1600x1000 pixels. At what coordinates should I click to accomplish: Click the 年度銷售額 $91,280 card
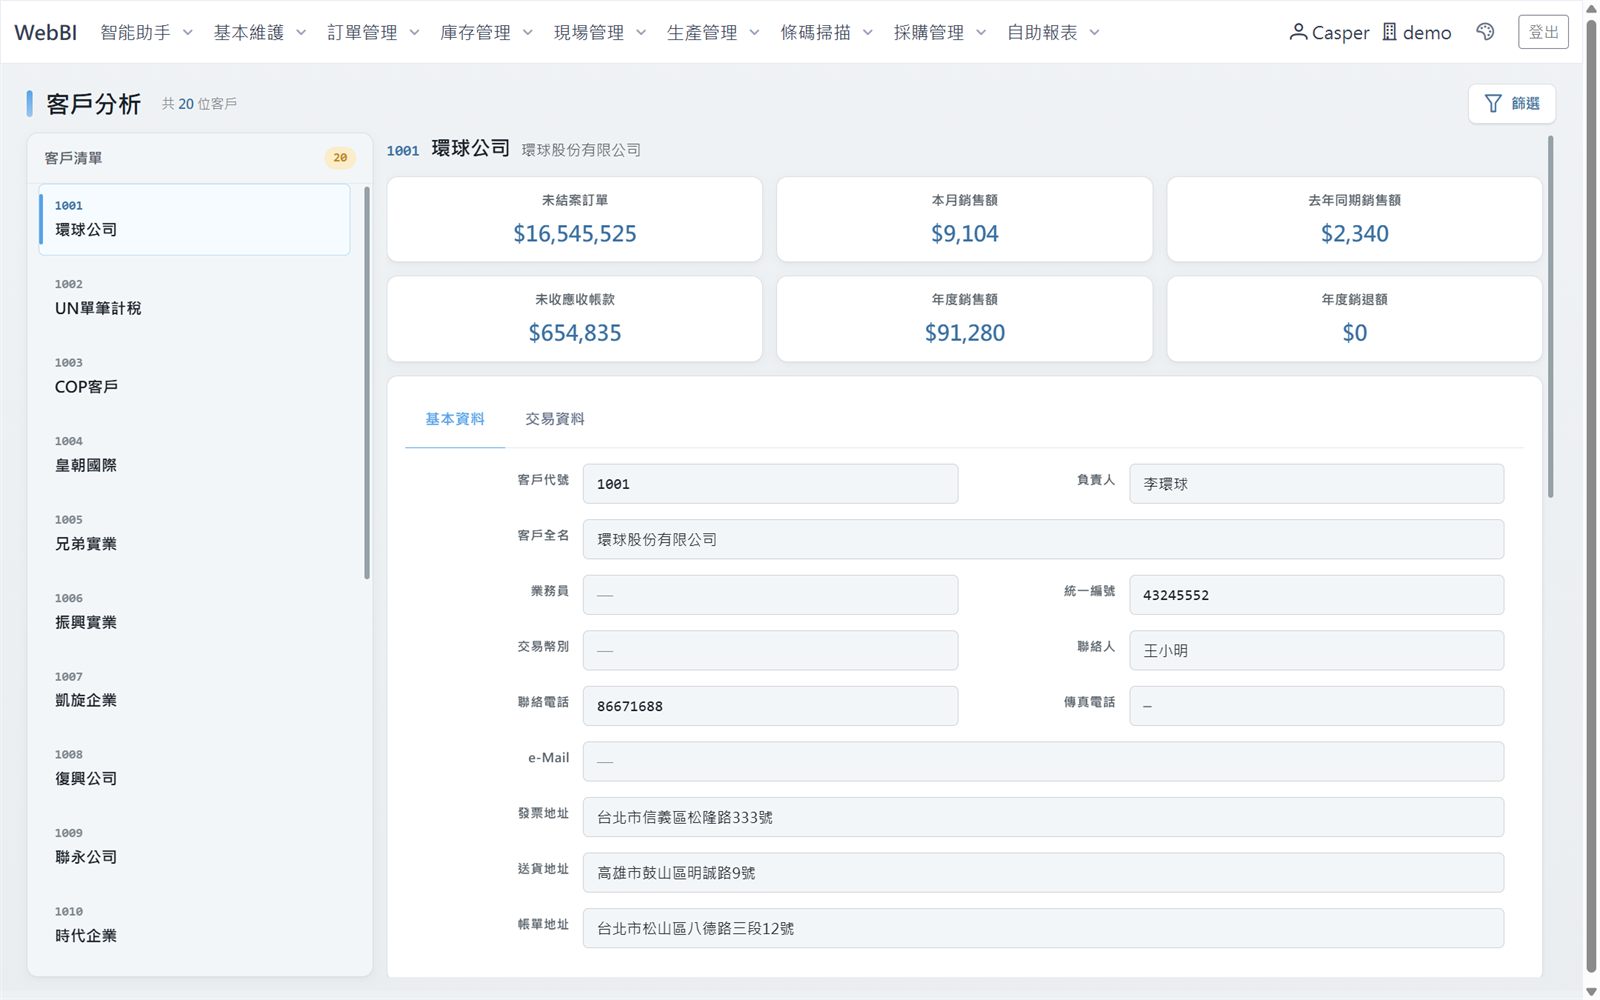pyautogui.click(x=964, y=319)
